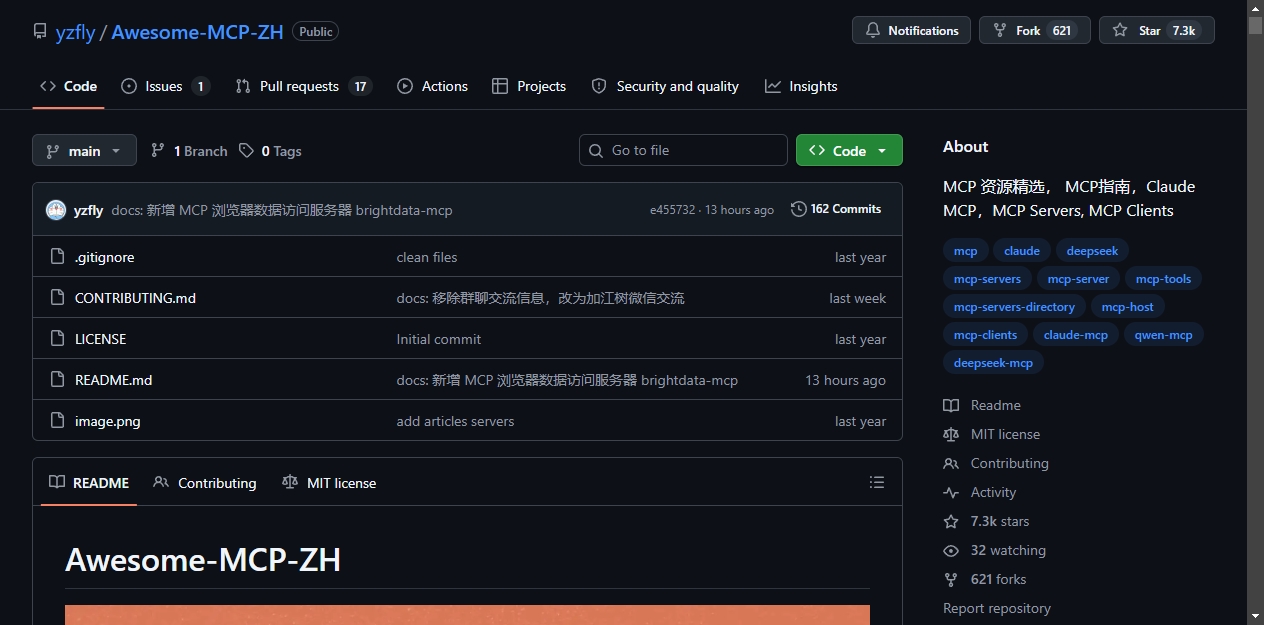This screenshot has height=625, width=1264.
Task: Click the mcp topic tag
Action: tap(965, 251)
